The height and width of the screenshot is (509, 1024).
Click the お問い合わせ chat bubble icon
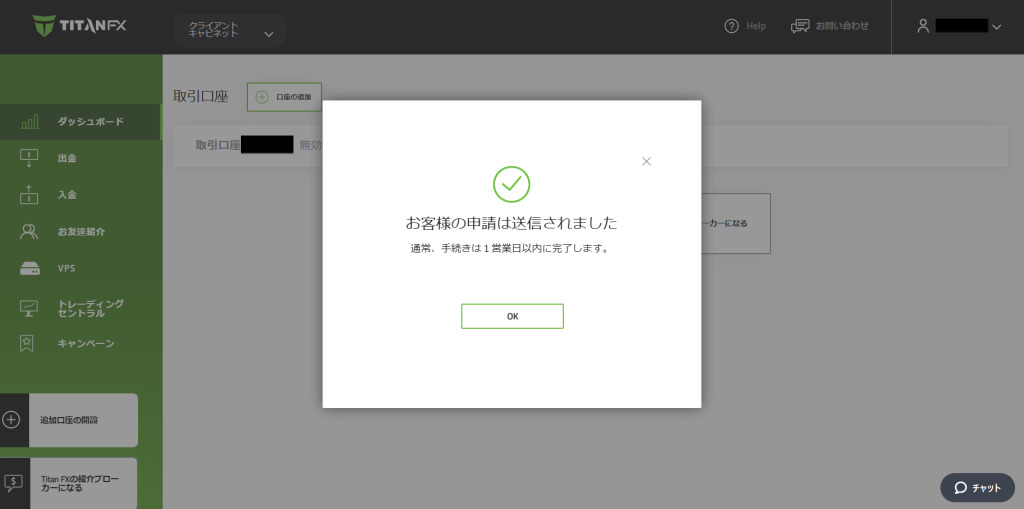[800, 26]
